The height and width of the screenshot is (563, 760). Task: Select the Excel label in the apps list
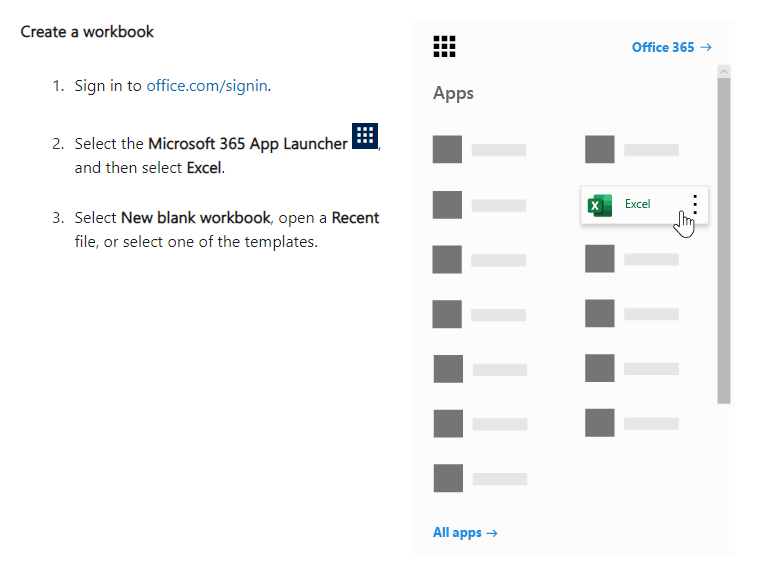[x=637, y=204]
